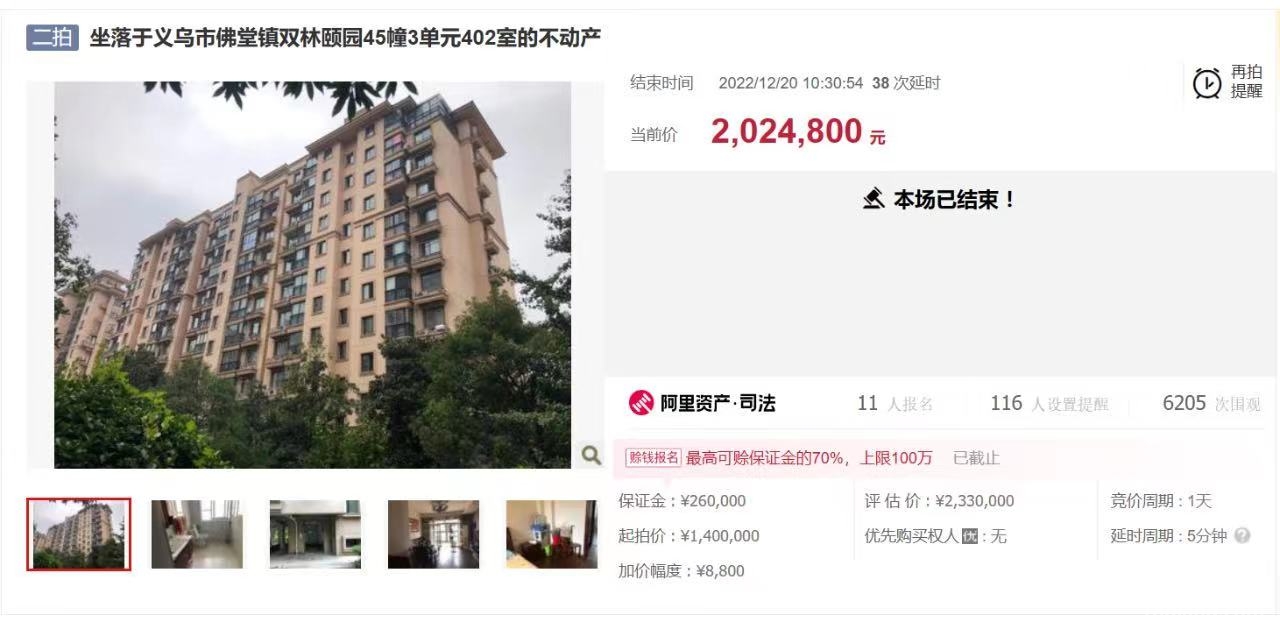This screenshot has height=628, width=1280.
Task: Click the 116 人设置提醒 counter
Action: (x=1049, y=403)
